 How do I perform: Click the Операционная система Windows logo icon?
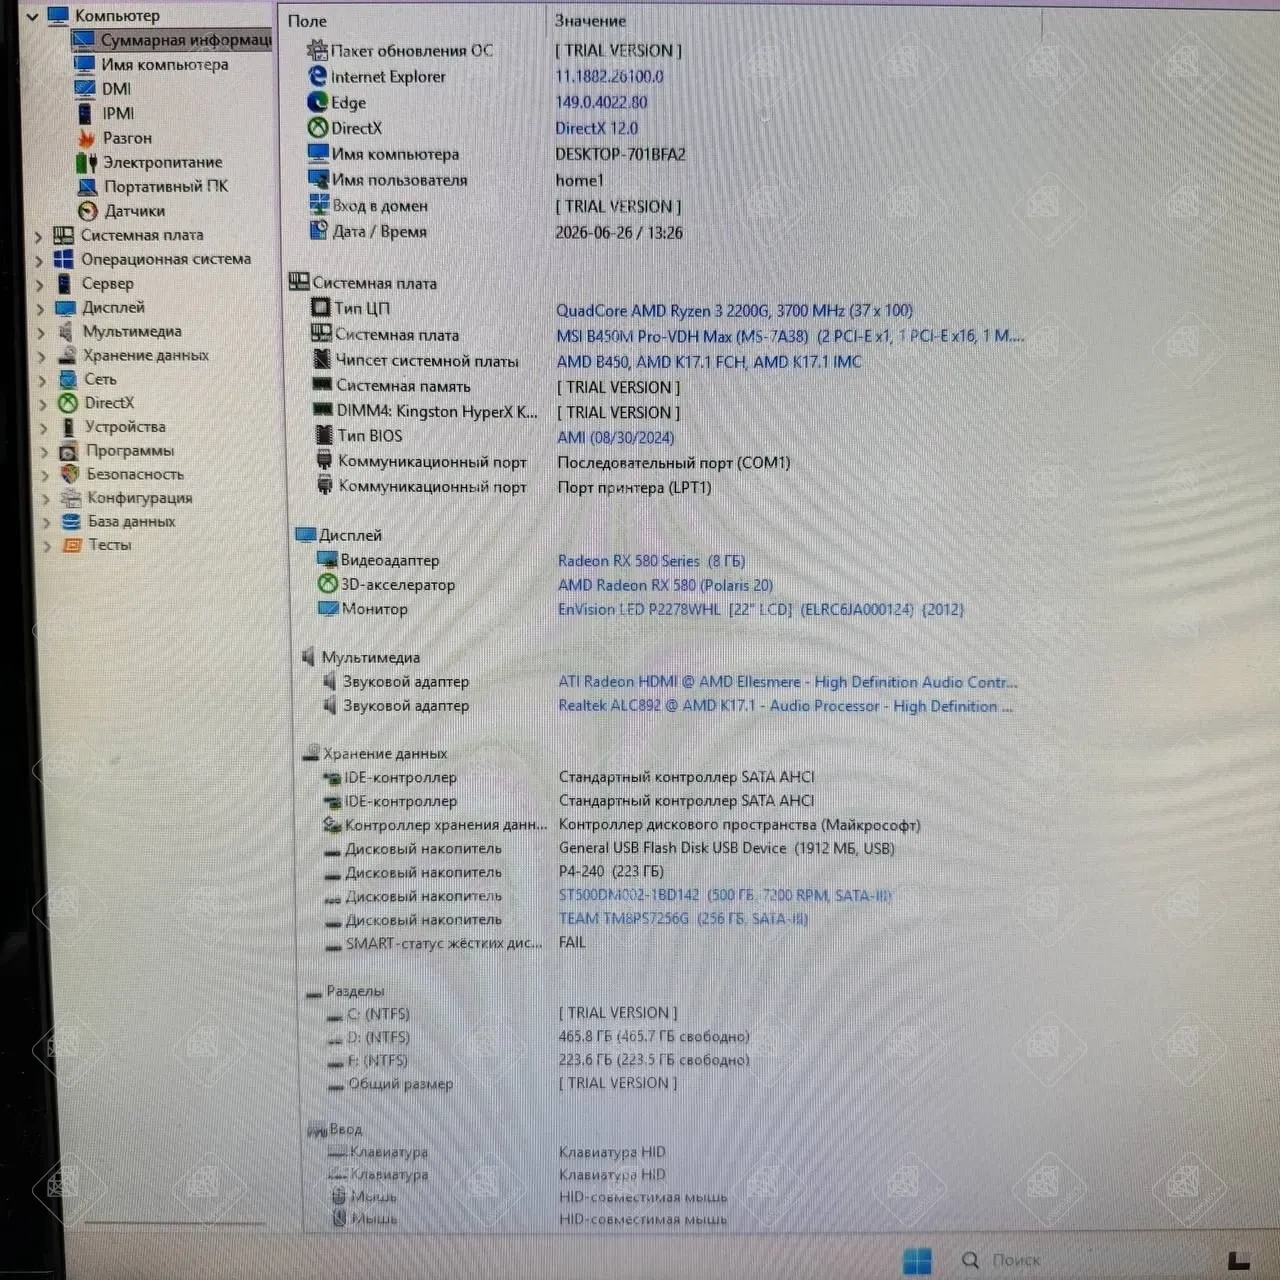pyautogui.click(x=63, y=259)
